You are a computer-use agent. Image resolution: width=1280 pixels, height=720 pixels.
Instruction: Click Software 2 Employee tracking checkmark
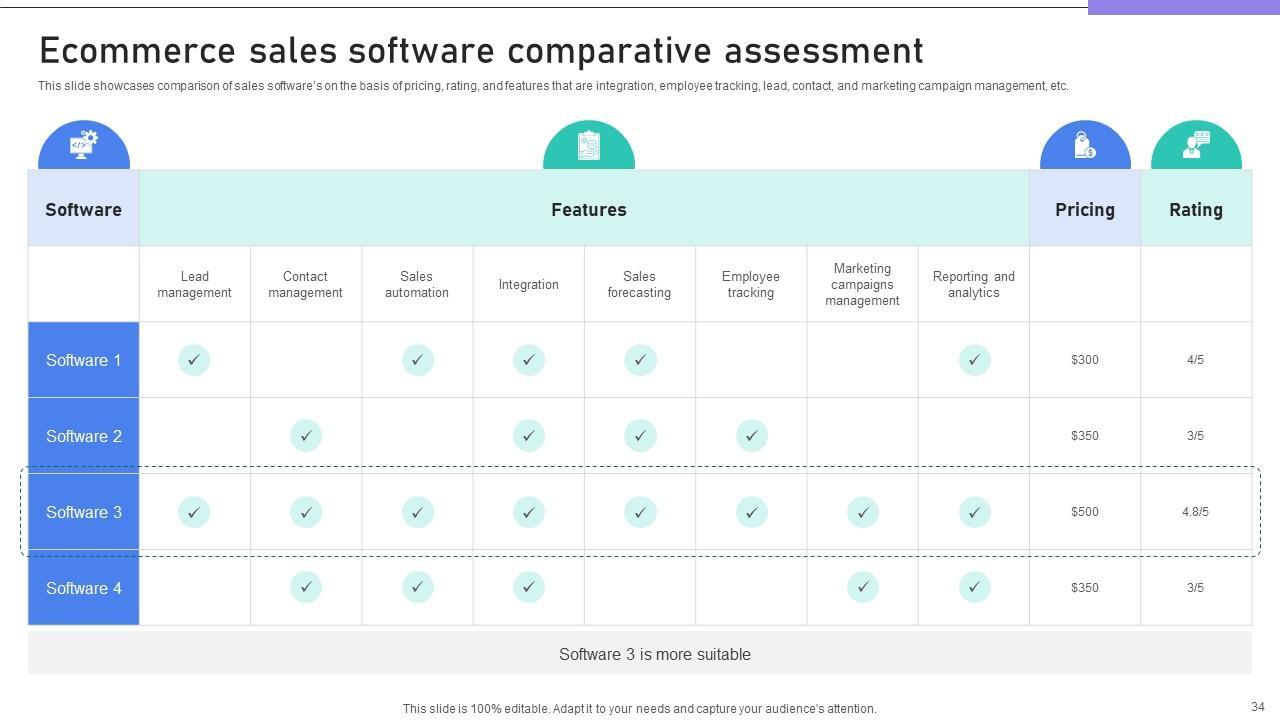(752, 436)
